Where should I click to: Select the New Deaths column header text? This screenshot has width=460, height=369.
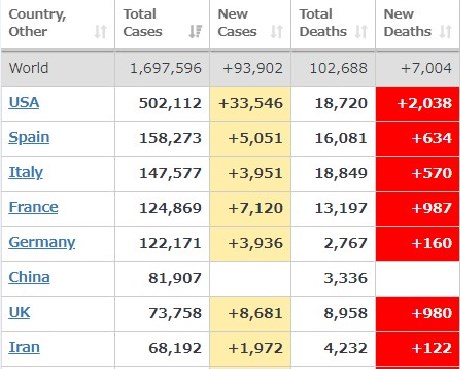tap(407, 23)
